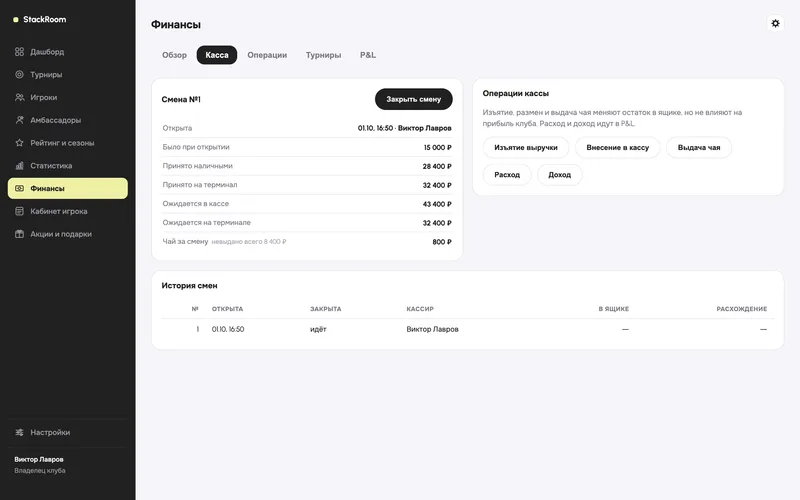Click the Выдача чая button
Viewport: 800px width, 500px height.
coord(699,147)
